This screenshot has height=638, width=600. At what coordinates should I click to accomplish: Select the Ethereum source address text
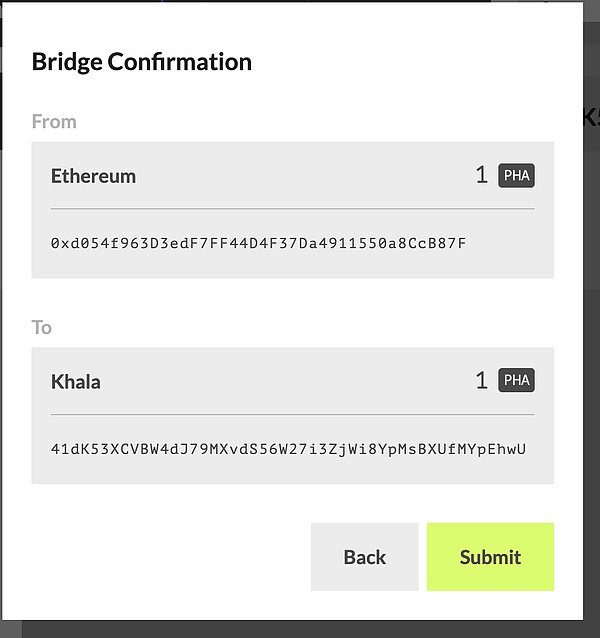(x=258, y=243)
